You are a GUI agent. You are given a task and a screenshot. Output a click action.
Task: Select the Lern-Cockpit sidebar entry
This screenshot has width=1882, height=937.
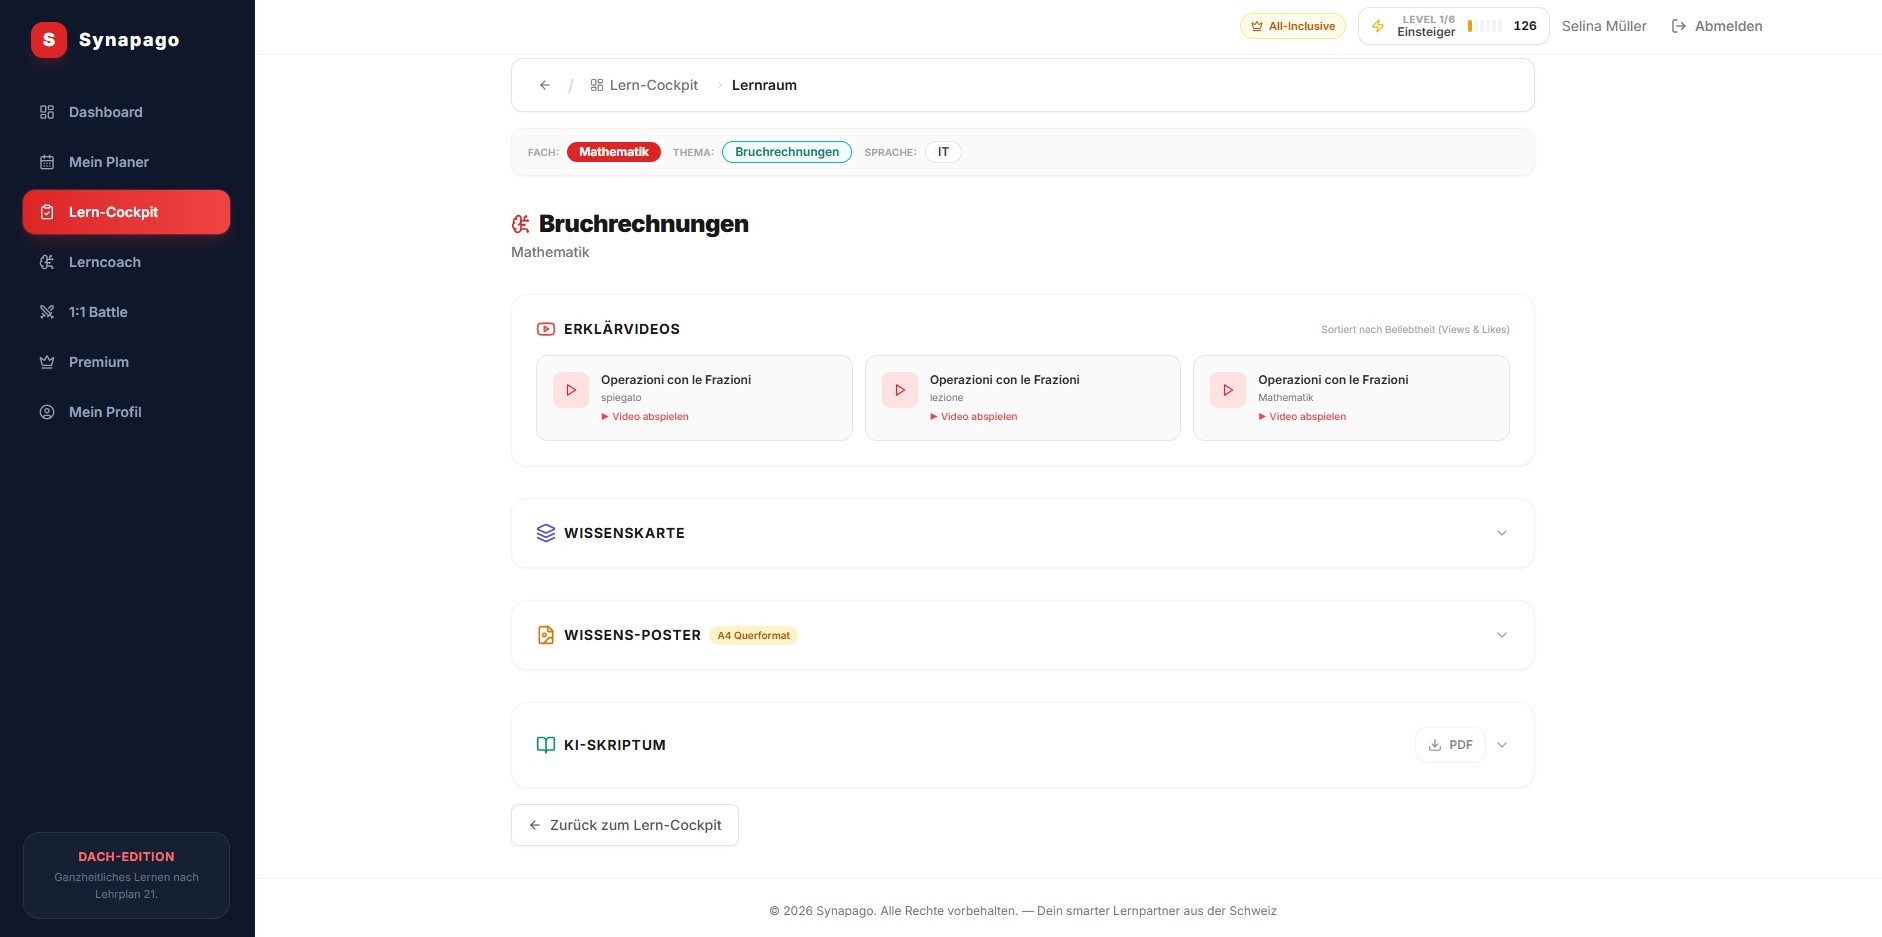pyautogui.click(x=126, y=212)
